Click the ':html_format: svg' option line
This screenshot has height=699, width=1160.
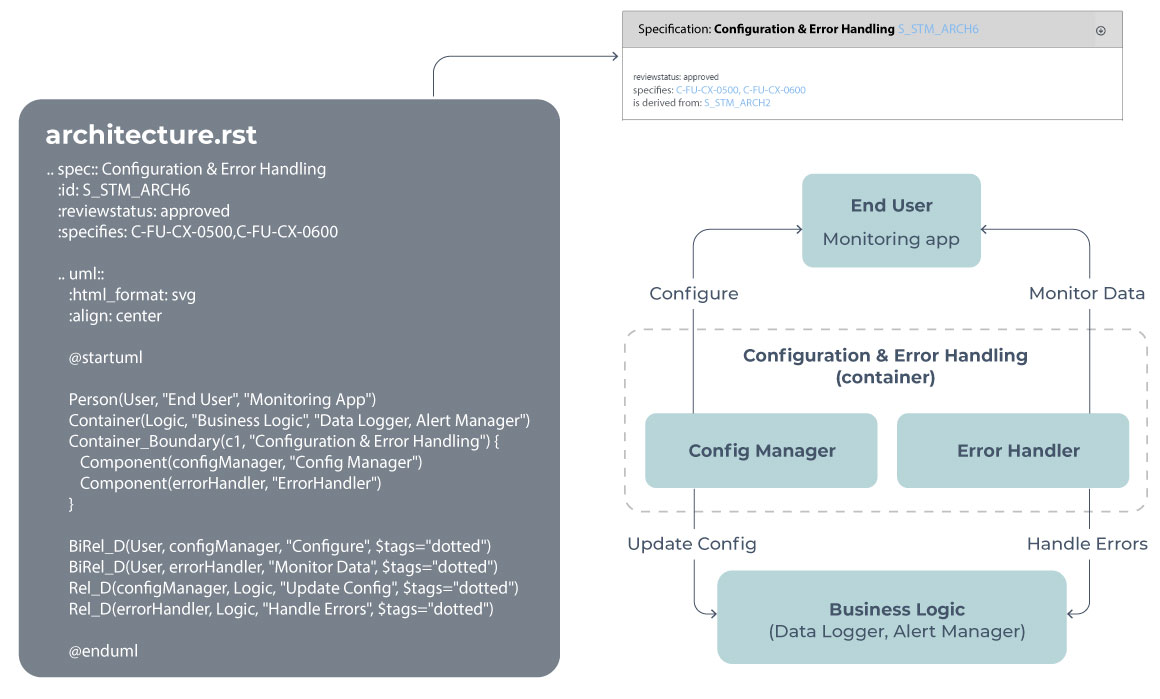pos(132,295)
